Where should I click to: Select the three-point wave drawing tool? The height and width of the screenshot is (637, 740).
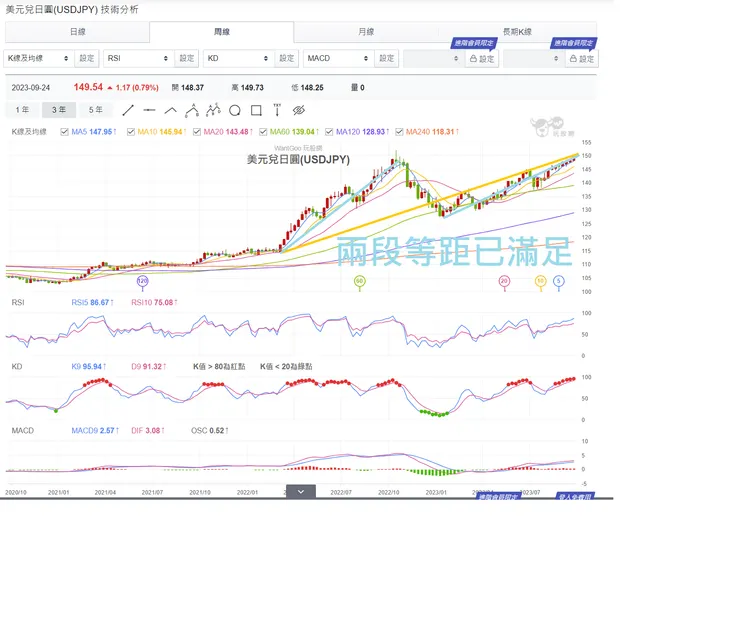pyautogui.click(x=192, y=110)
